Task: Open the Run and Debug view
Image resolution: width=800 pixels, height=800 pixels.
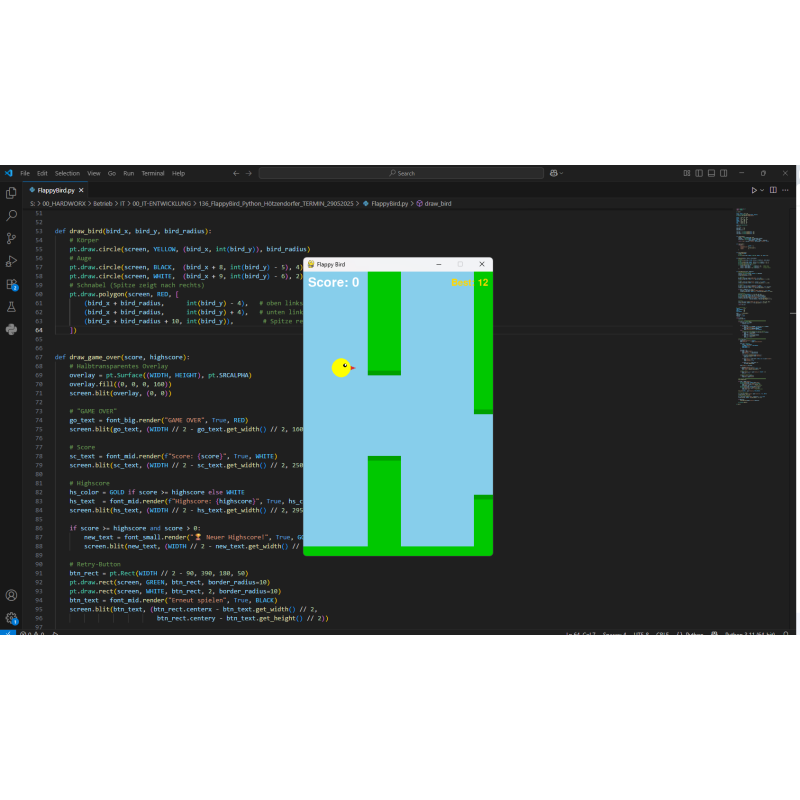Action: tap(11, 261)
